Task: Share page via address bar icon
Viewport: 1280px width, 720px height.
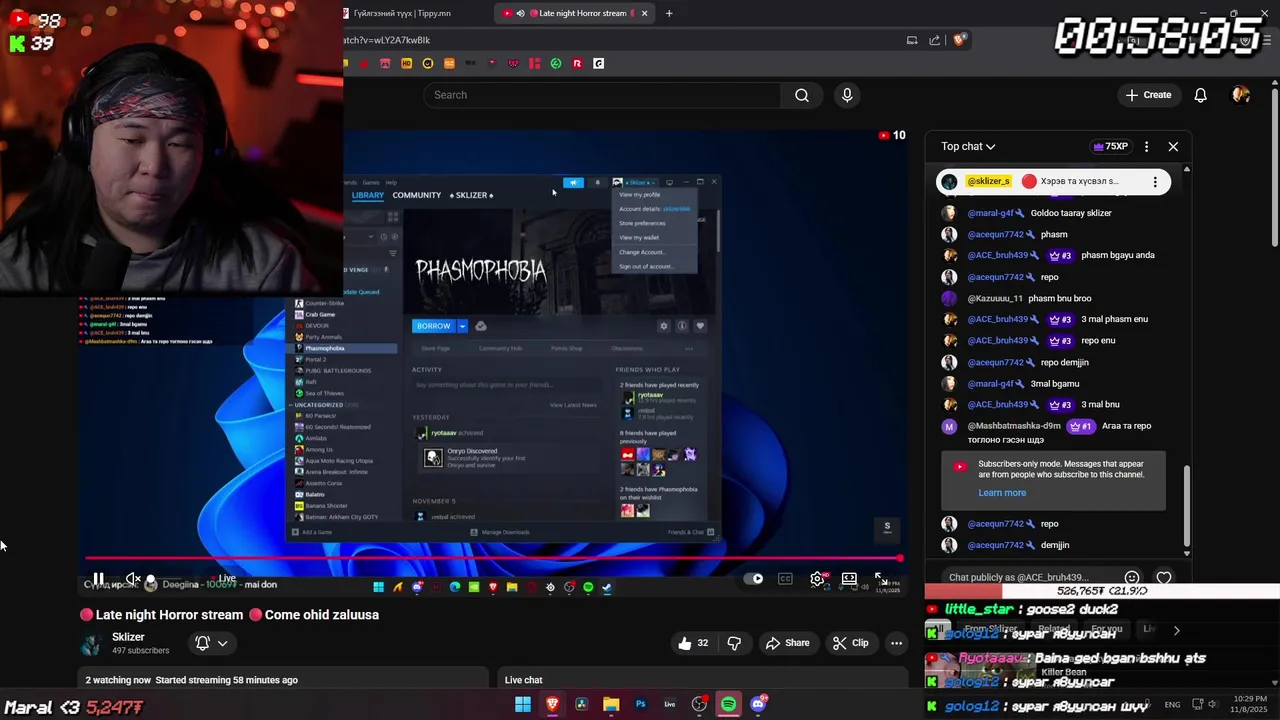Action: coord(935,40)
